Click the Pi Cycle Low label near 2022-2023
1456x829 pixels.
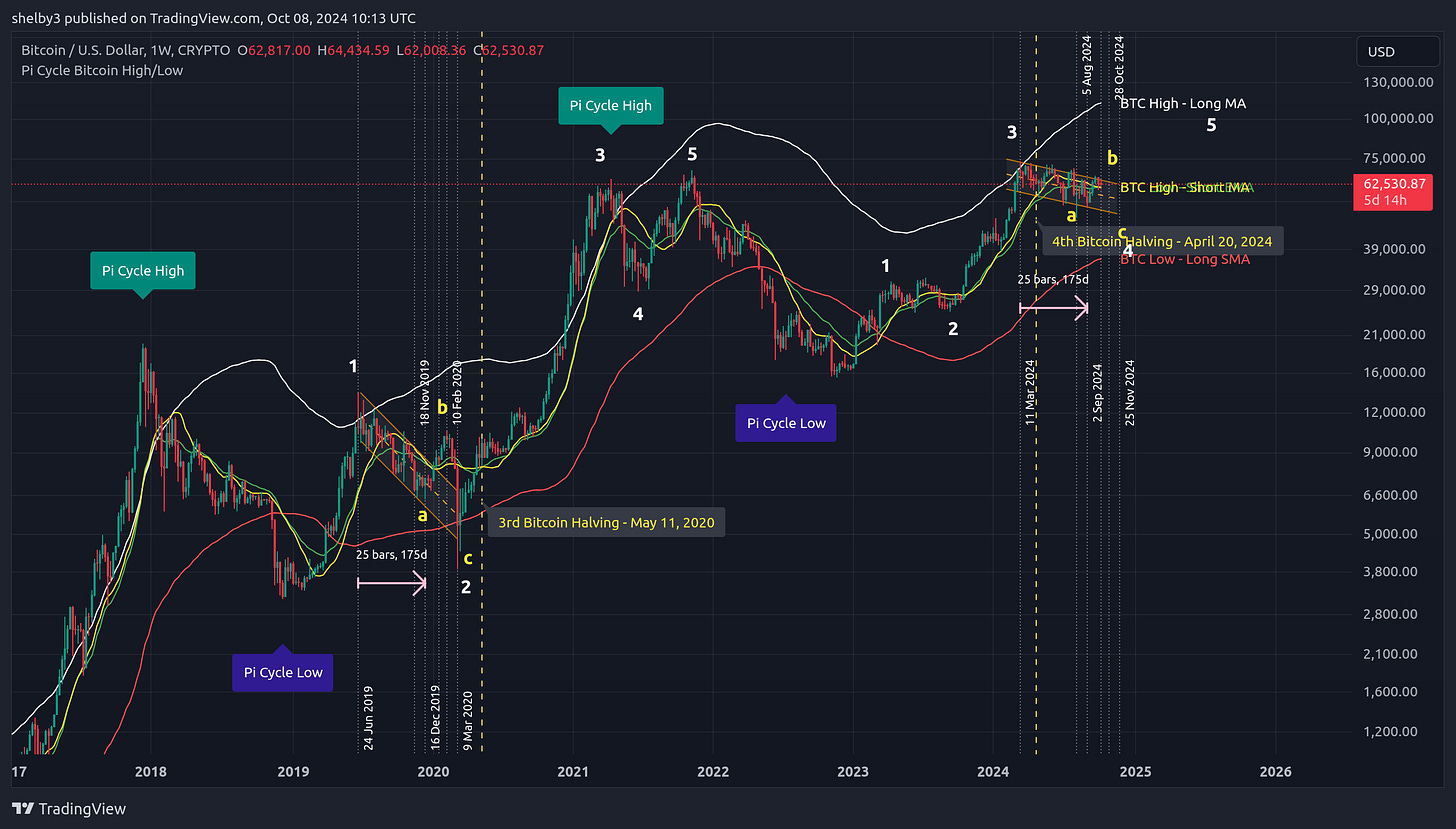[786, 422]
